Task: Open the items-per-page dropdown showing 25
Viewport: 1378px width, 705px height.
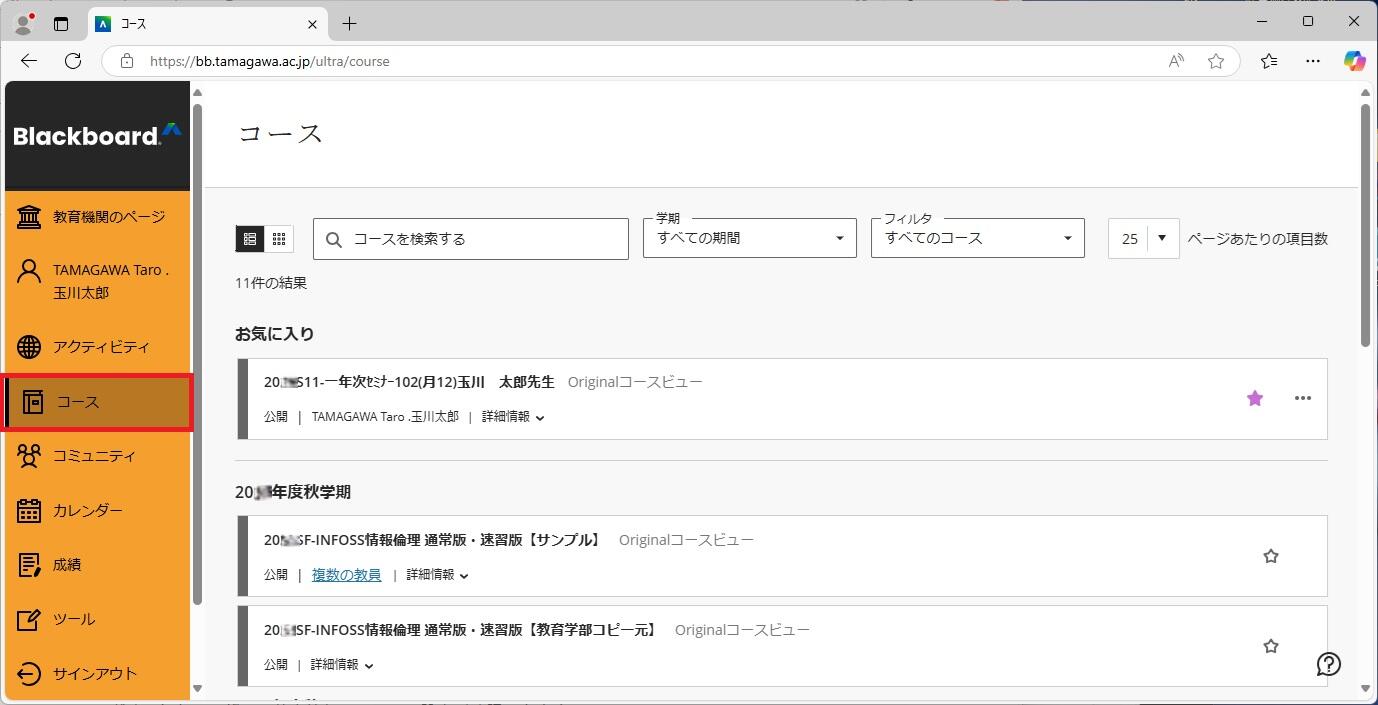Action: click(x=1144, y=239)
